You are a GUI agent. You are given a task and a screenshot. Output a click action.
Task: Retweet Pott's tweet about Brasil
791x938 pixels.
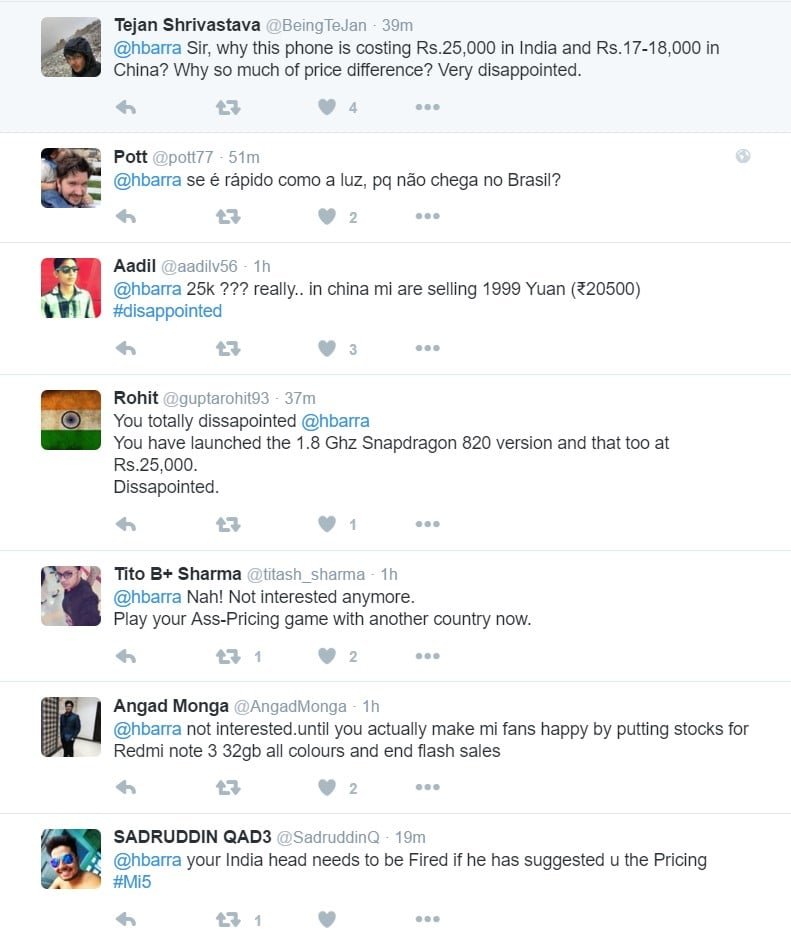(228, 217)
